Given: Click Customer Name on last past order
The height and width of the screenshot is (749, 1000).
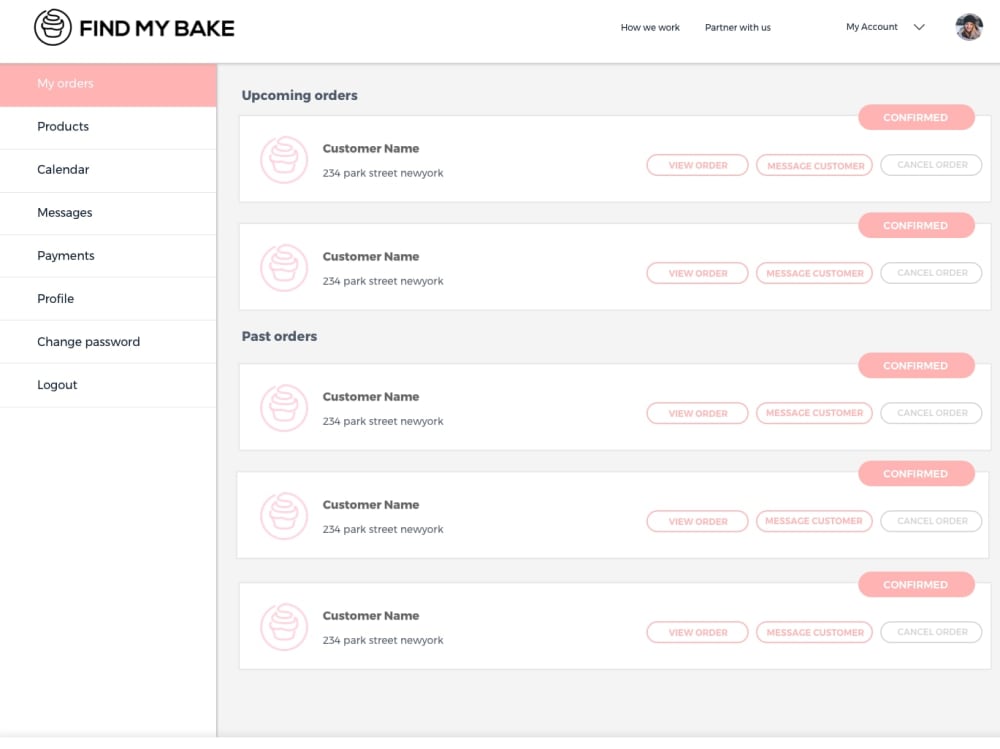Looking at the screenshot, I should (x=371, y=616).
